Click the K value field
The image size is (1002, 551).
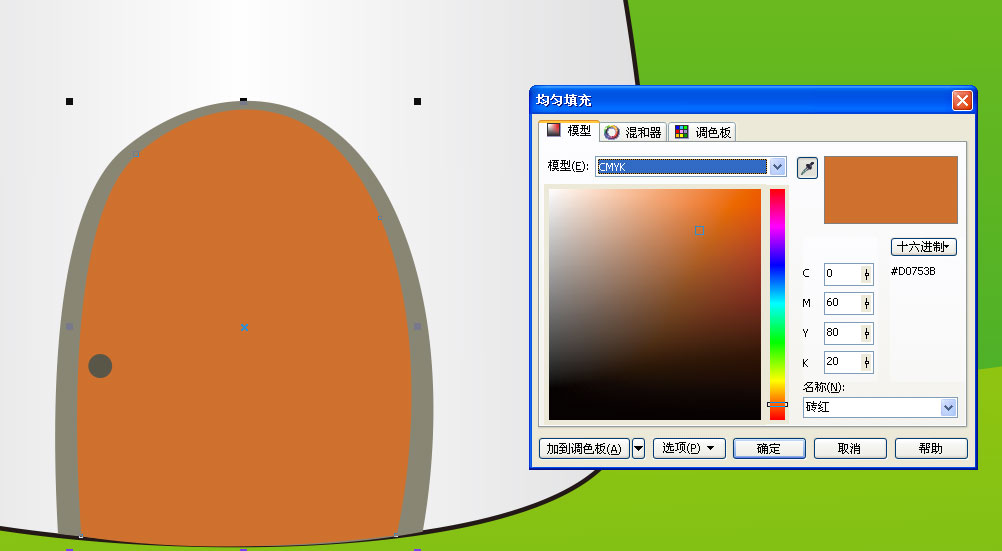[842, 362]
